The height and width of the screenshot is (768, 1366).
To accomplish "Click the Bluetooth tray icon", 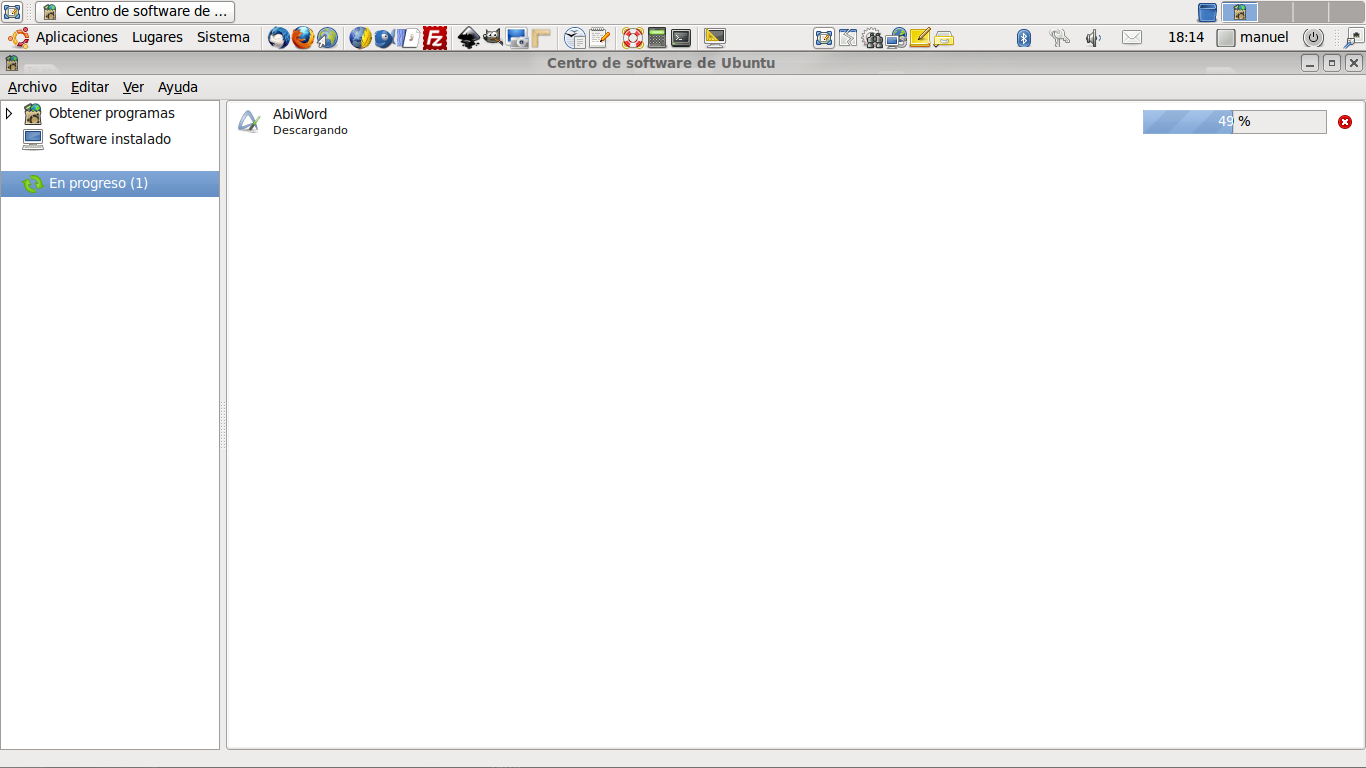I will (1024, 38).
